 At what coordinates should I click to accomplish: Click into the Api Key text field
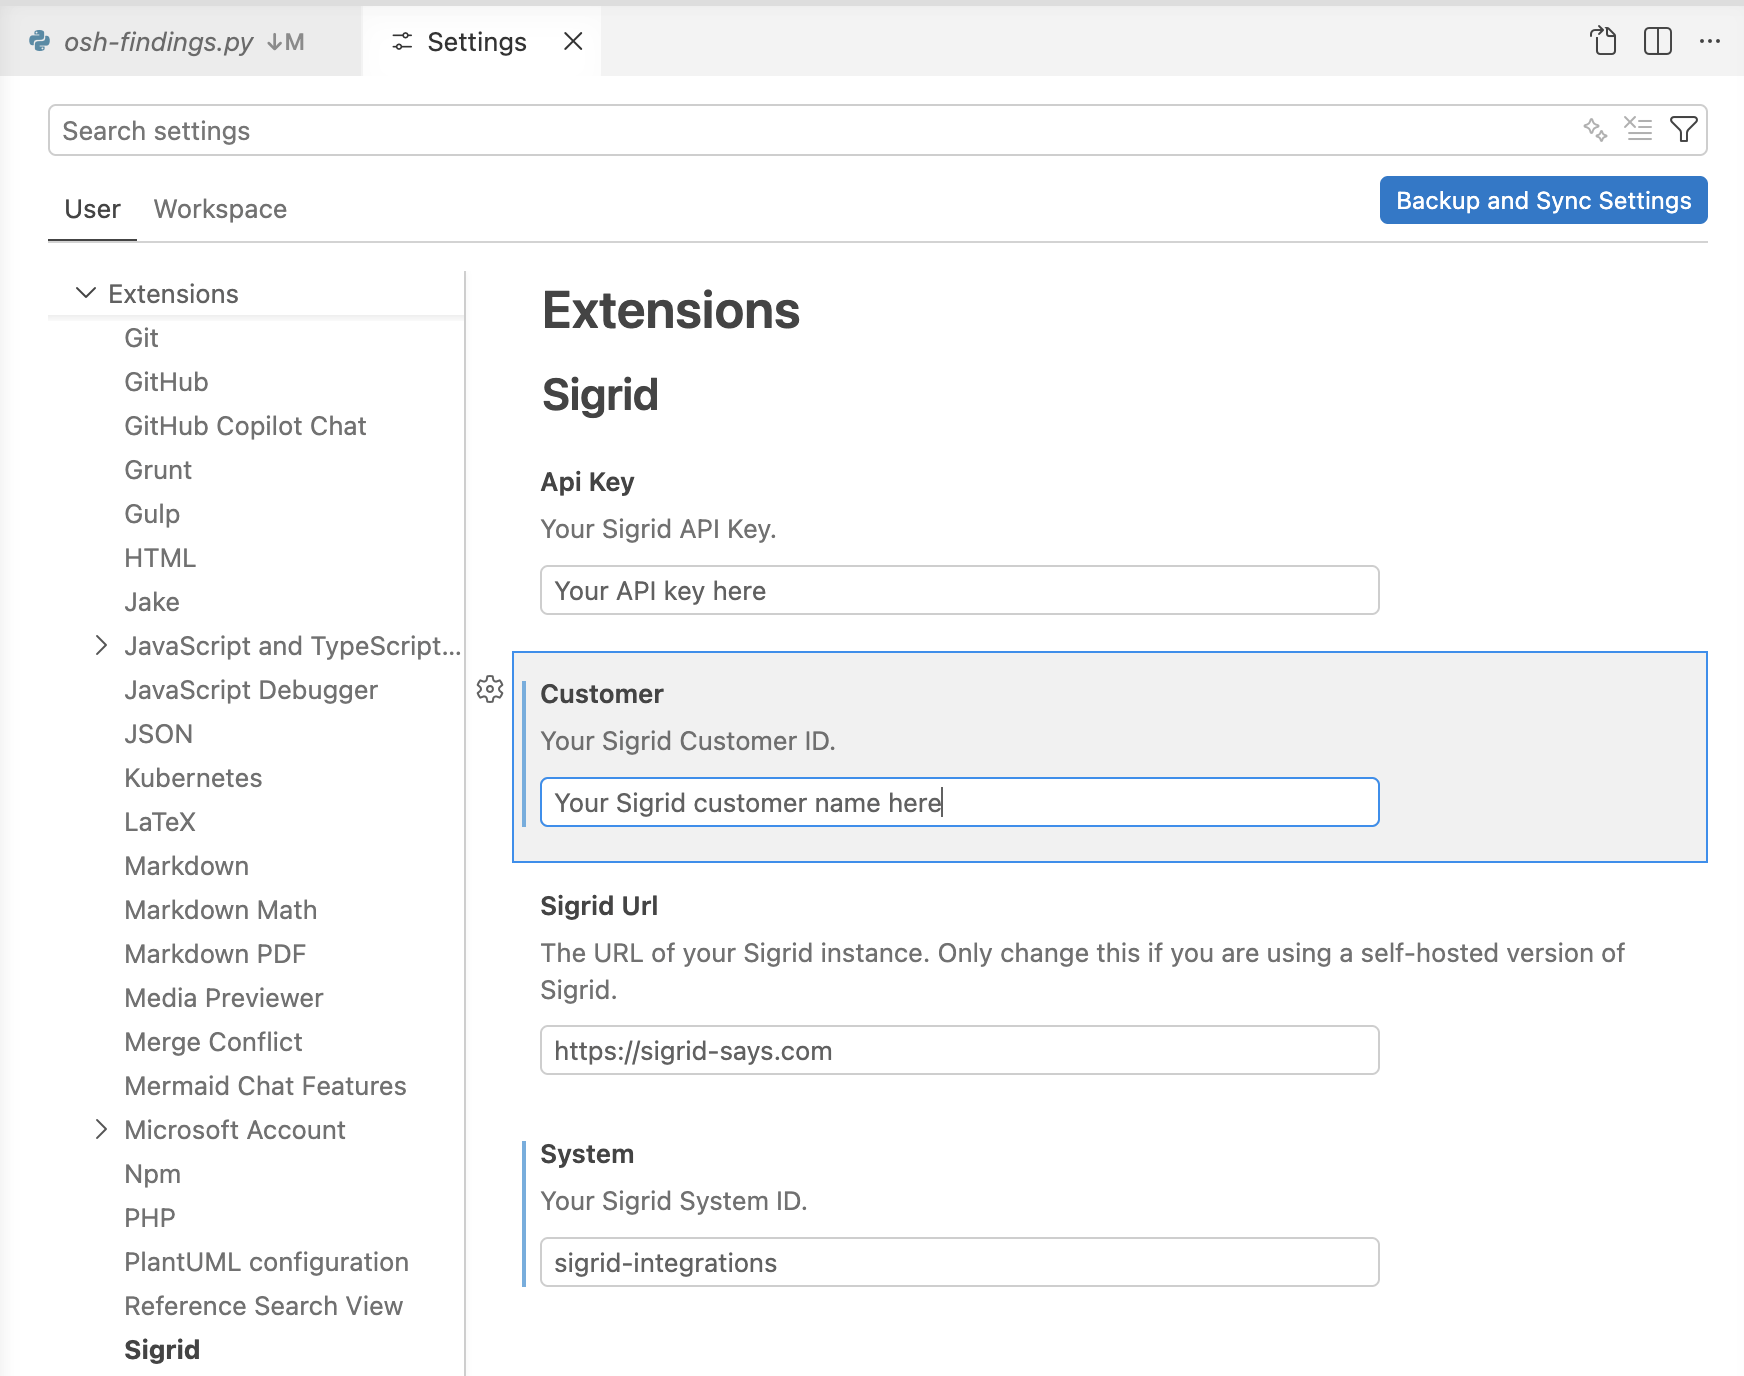959,590
